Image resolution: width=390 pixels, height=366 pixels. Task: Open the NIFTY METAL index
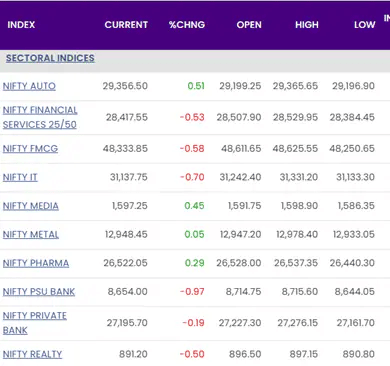[31, 235]
